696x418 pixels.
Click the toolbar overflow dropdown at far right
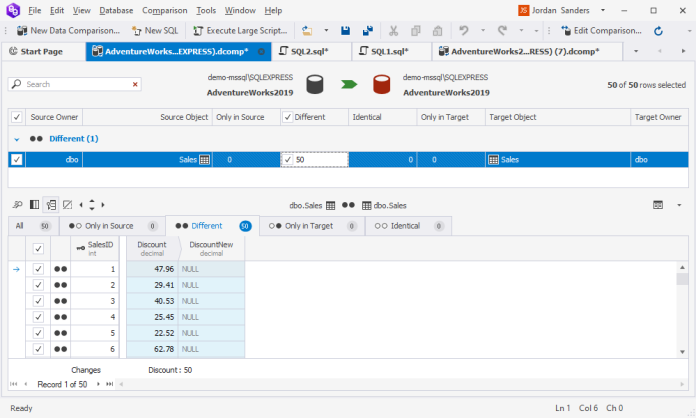[689, 31]
